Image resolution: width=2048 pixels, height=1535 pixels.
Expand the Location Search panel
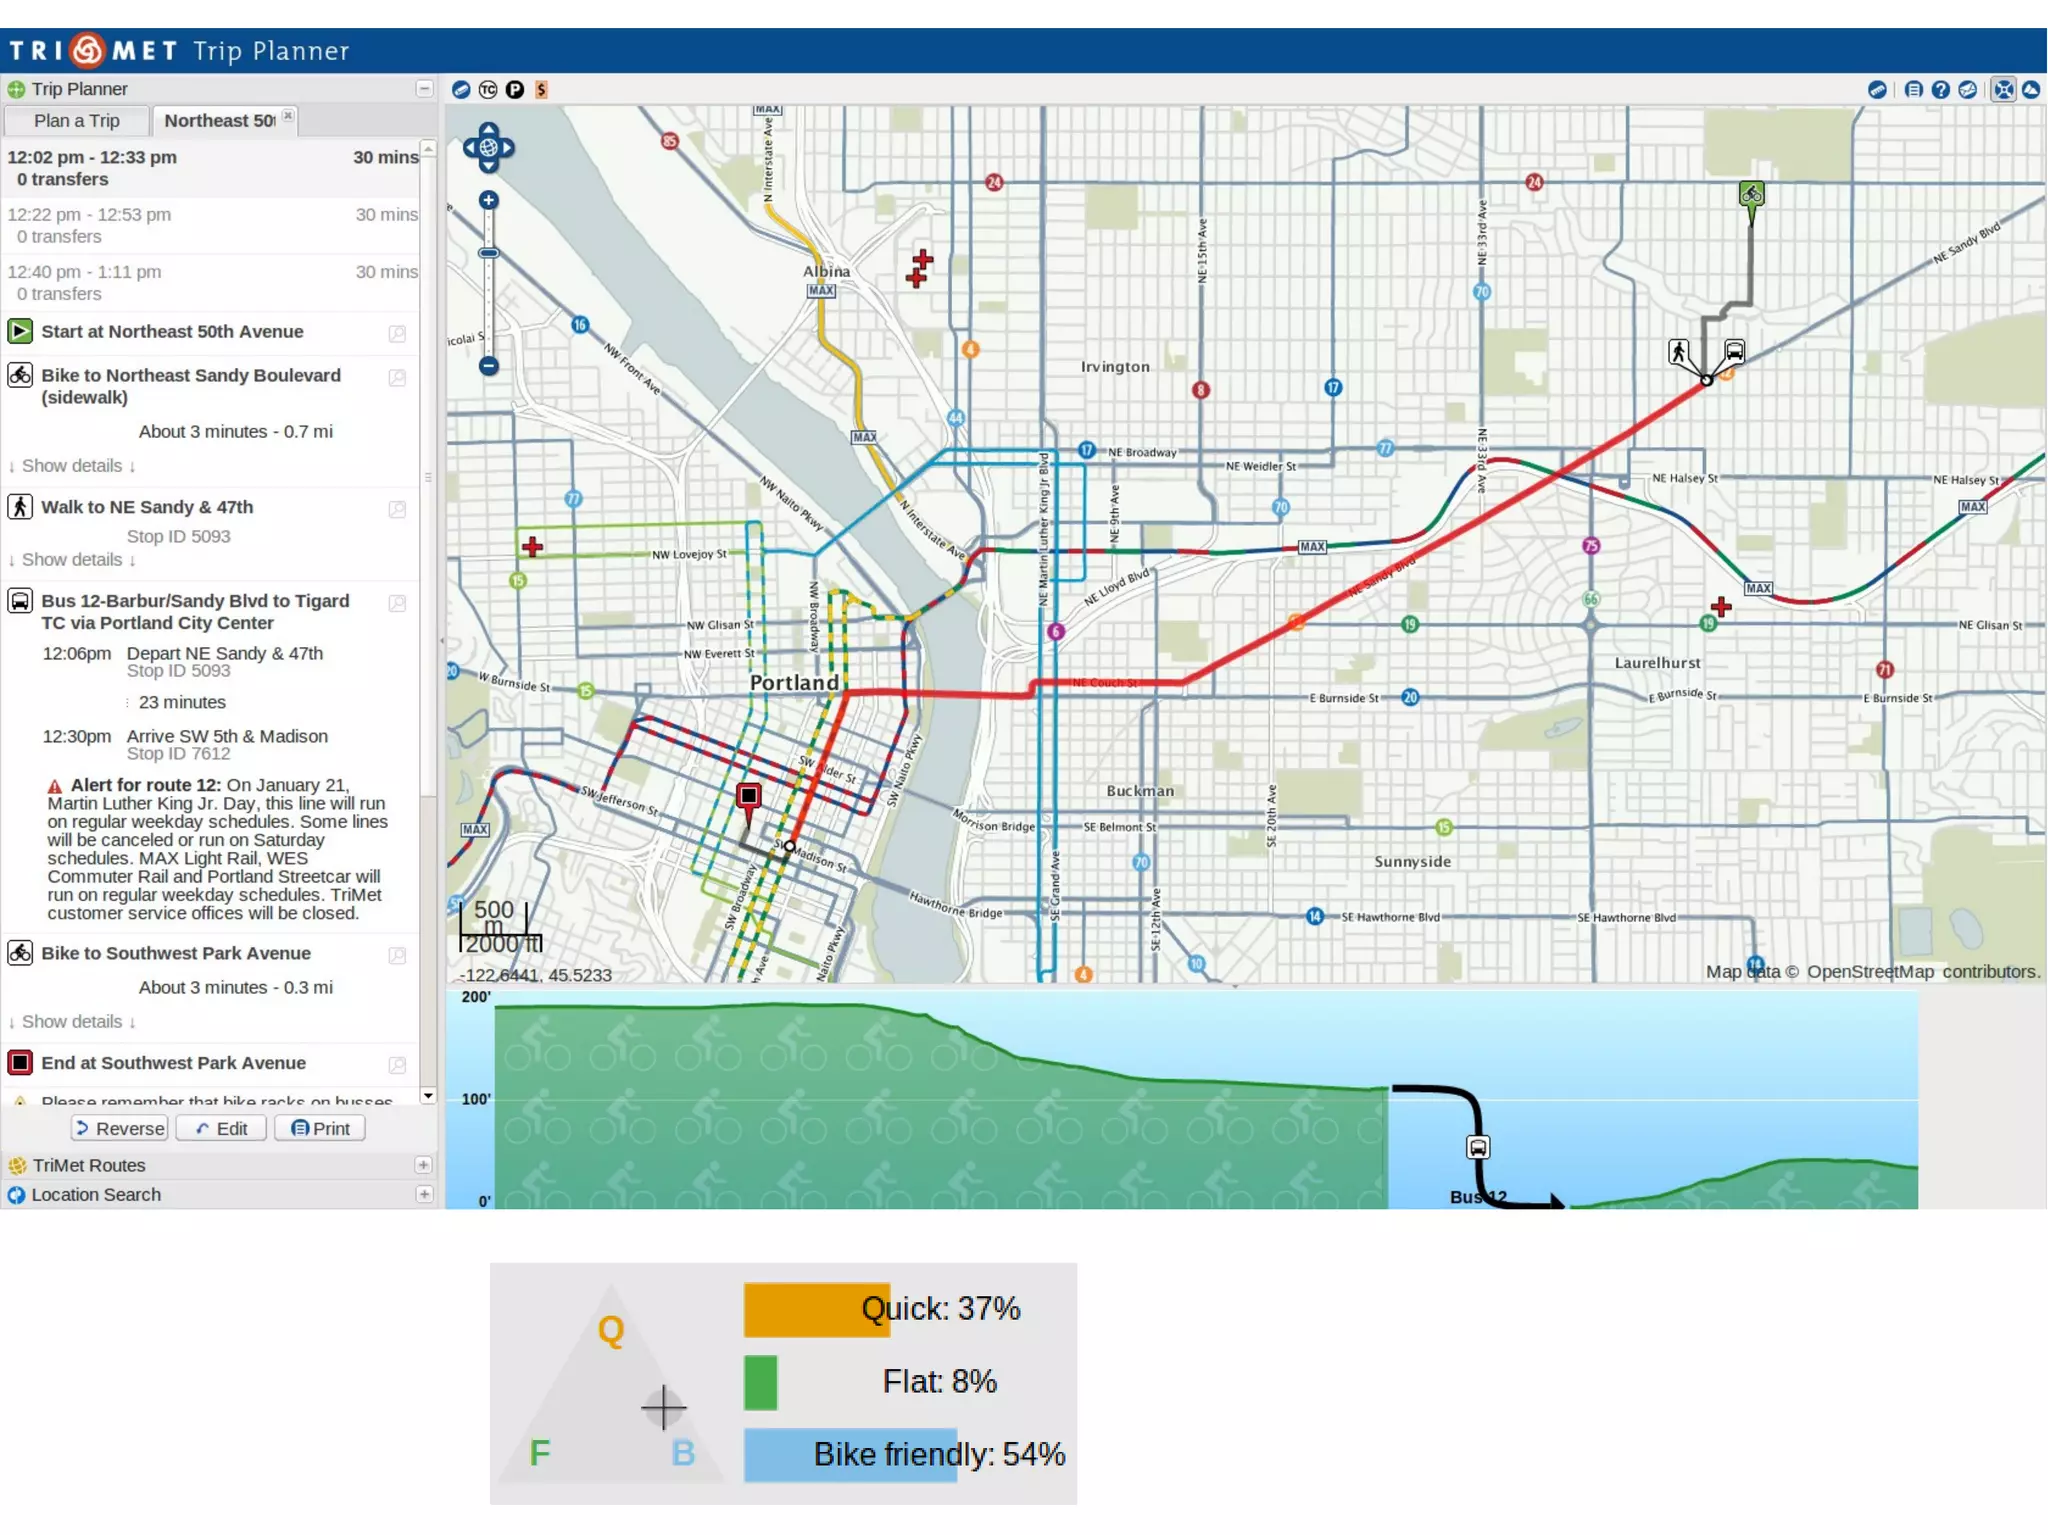coord(423,1194)
